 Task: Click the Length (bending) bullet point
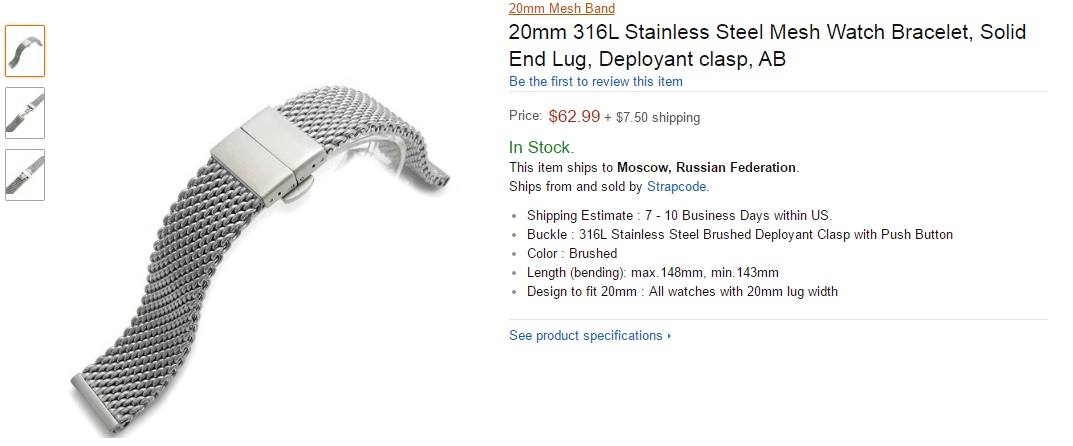click(x=653, y=272)
